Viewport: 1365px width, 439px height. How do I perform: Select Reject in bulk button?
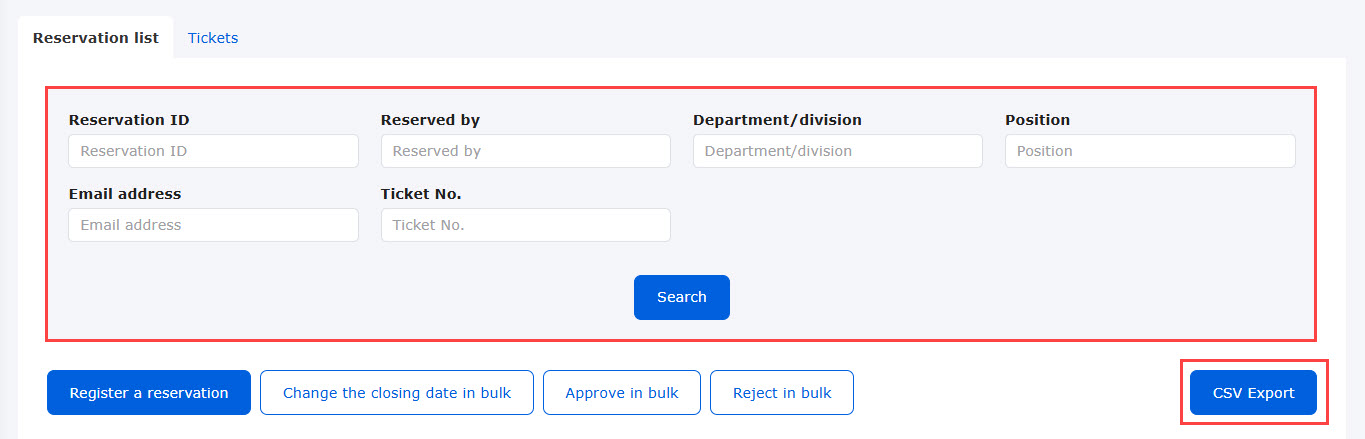782,393
